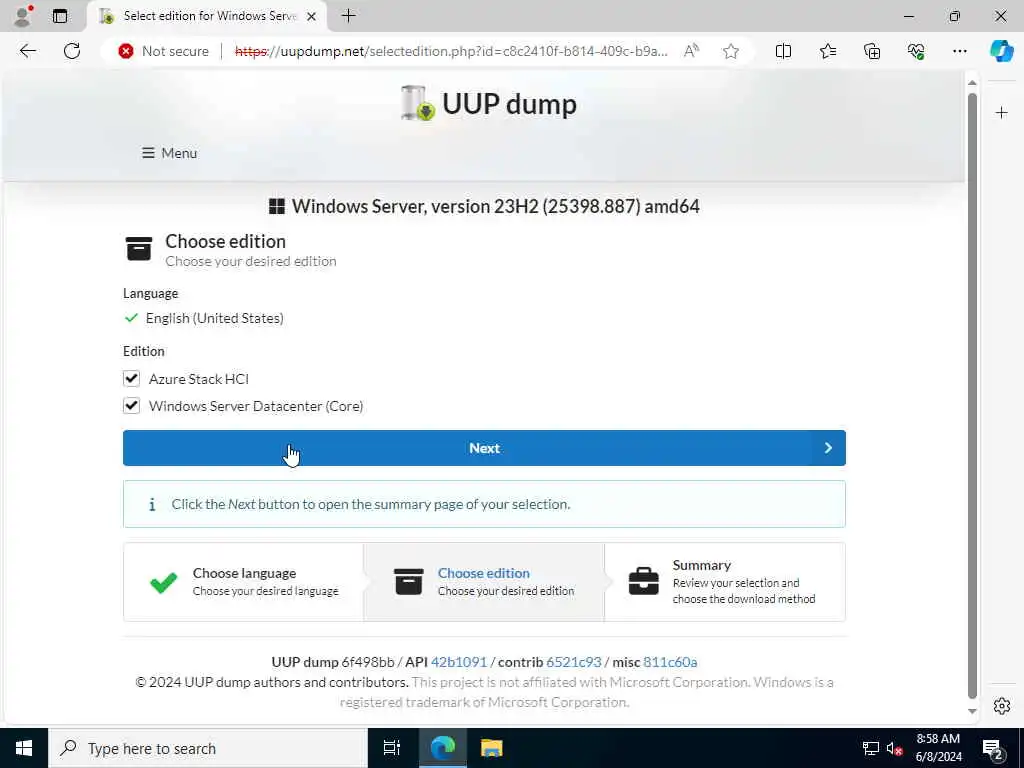Image resolution: width=1024 pixels, height=768 pixels.
Task: Open API commit link 42b1091
Action: (458, 662)
